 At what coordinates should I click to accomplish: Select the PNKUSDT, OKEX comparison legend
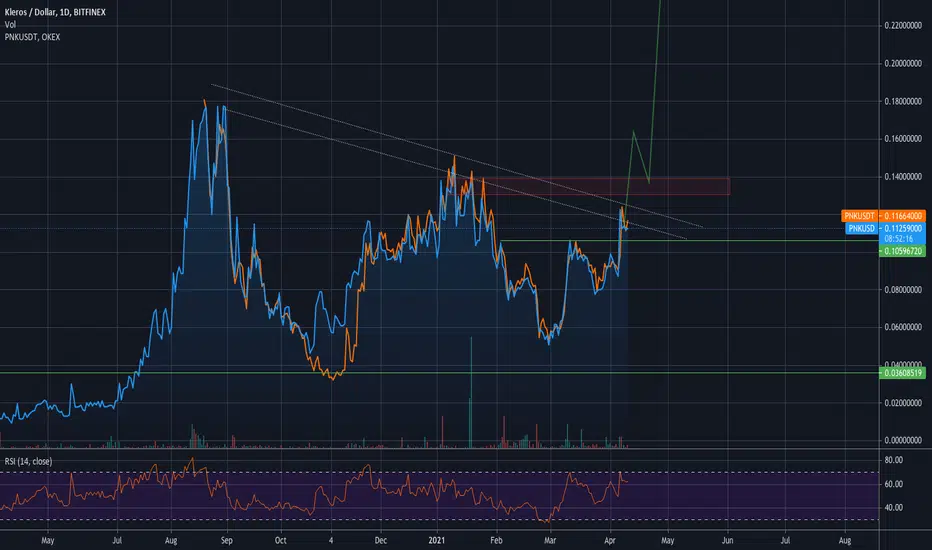(x=32, y=37)
